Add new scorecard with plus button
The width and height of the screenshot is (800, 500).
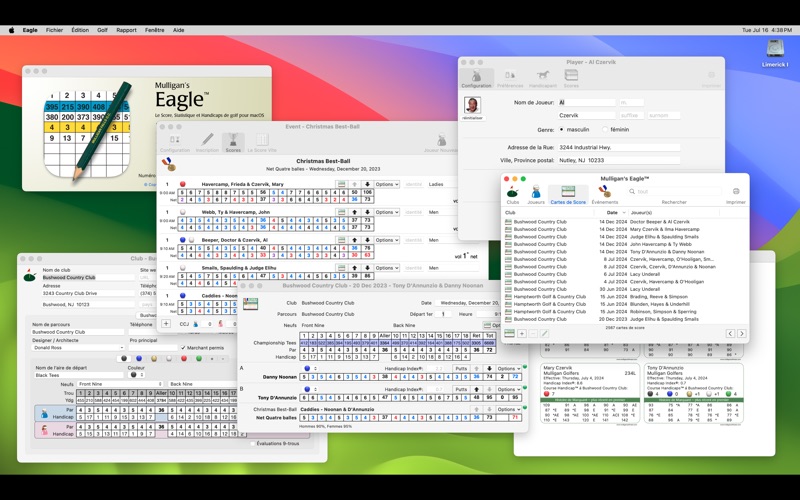pos(521,333)
